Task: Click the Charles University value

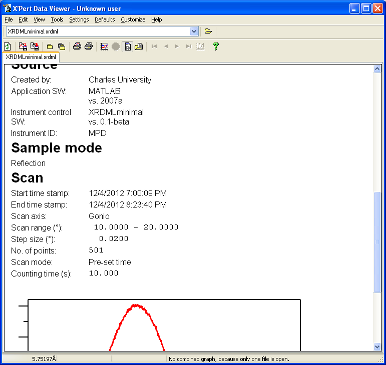Action: [120, 80]
